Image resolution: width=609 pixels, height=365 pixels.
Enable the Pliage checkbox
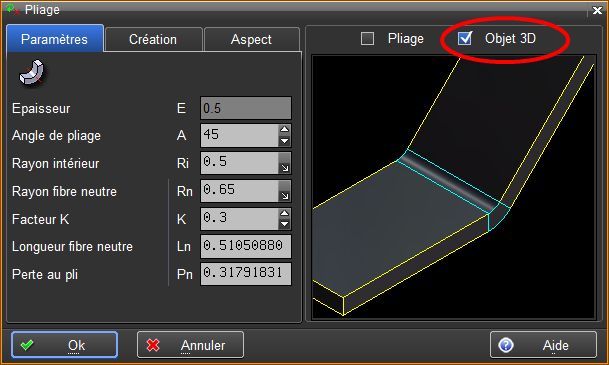367,38
